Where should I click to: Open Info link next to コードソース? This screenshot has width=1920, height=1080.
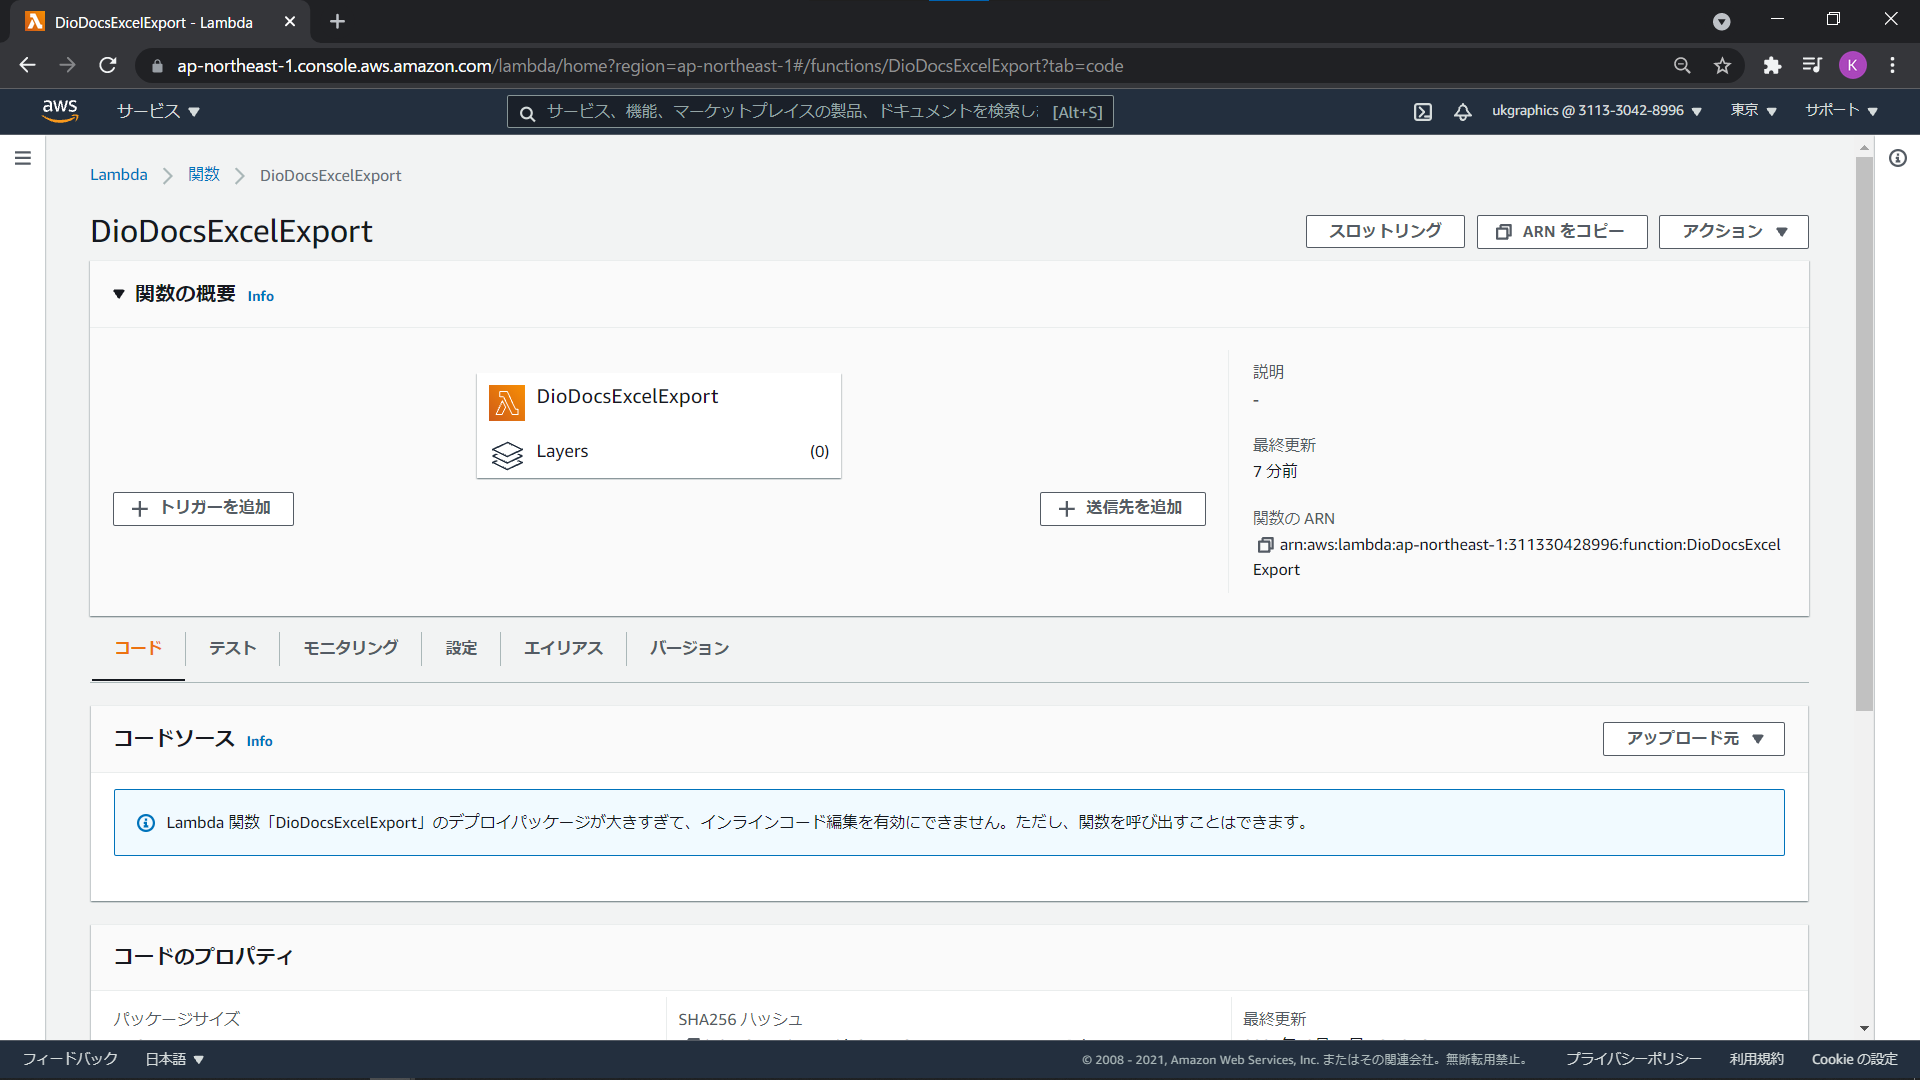tap(260, 741)
